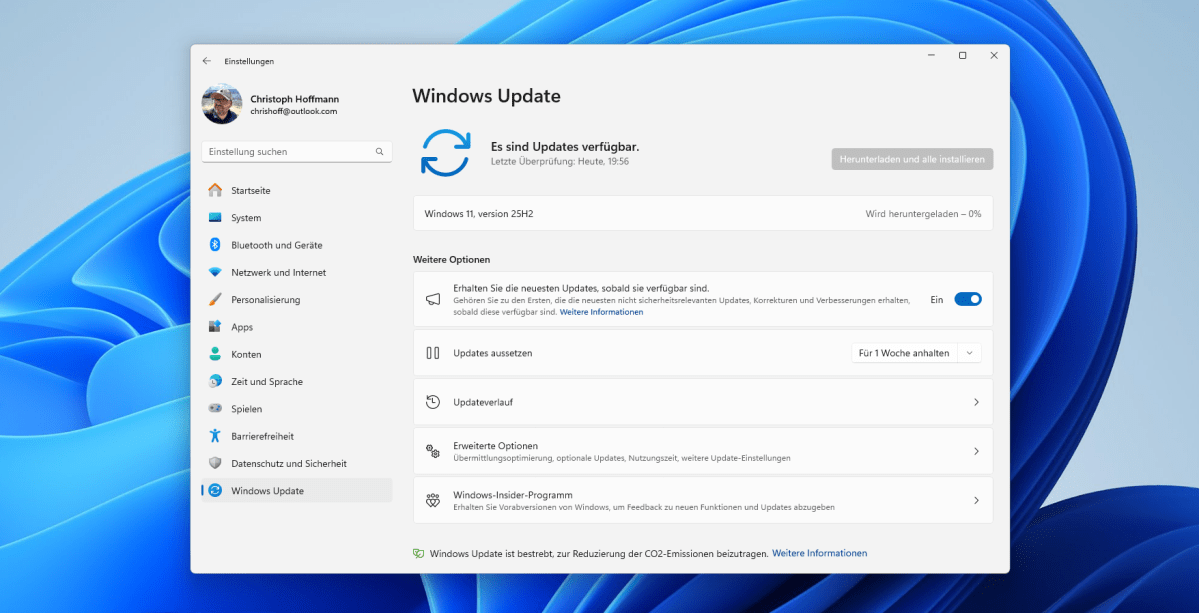This screenshot has width=1199, height=613.
Task: Disable receiving the newest updates early
Action: [x=967, y=298]
